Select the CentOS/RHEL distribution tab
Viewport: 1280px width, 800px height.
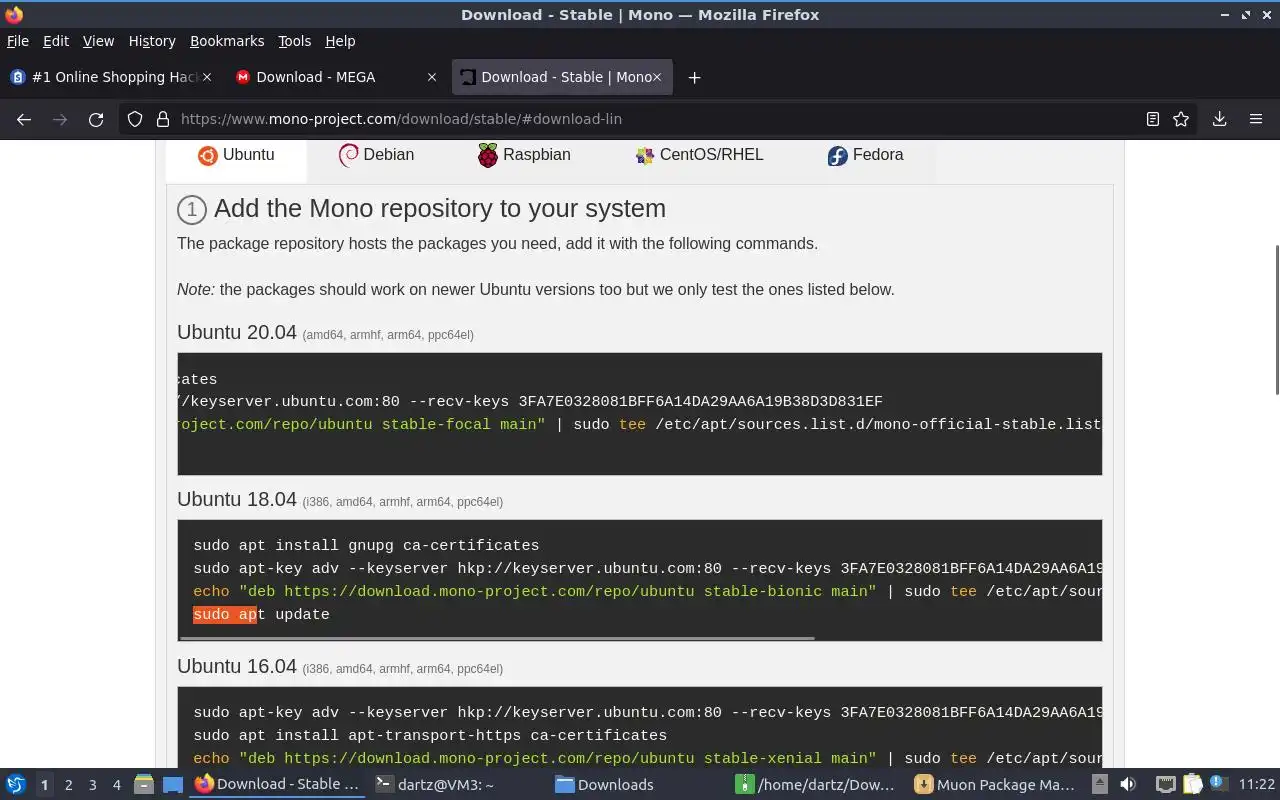coord(699,155)
